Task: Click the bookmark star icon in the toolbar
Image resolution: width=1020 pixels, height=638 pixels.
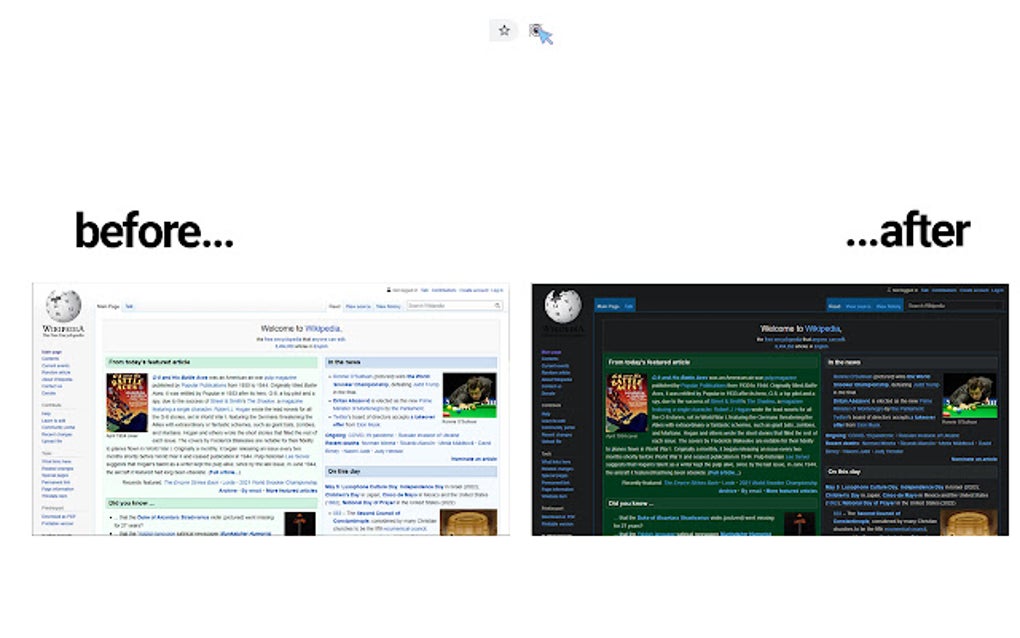Action: [503, 31]
